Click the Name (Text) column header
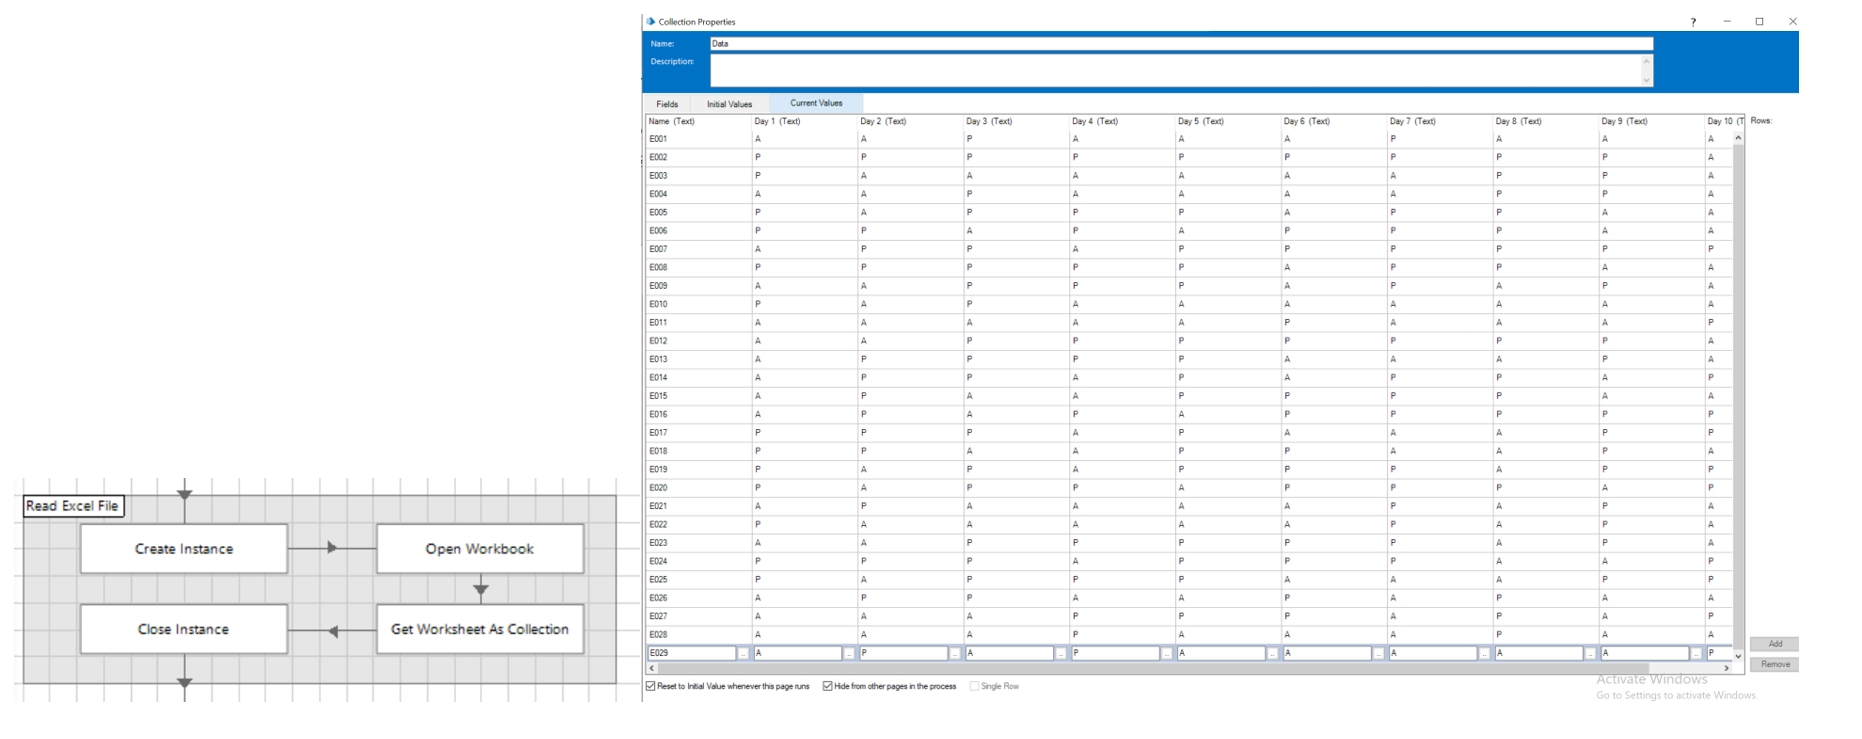This screenshot has height=739, width=1862. (x=698, y=122)
